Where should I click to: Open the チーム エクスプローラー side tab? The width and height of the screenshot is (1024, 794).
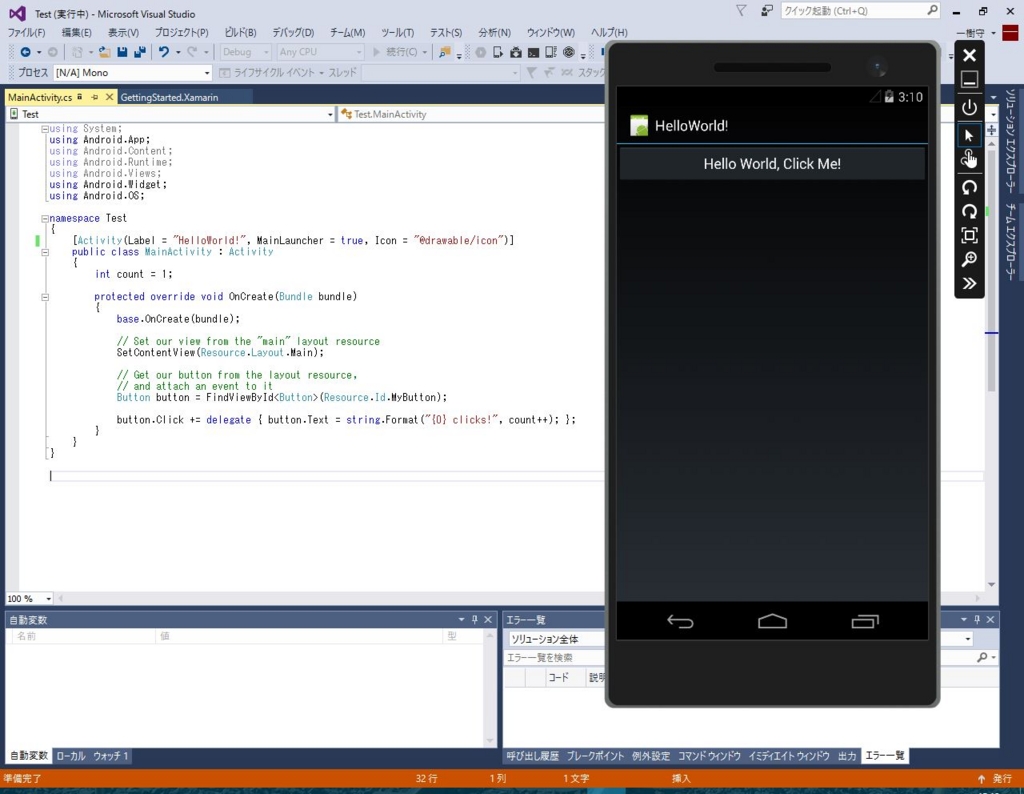1010,242
